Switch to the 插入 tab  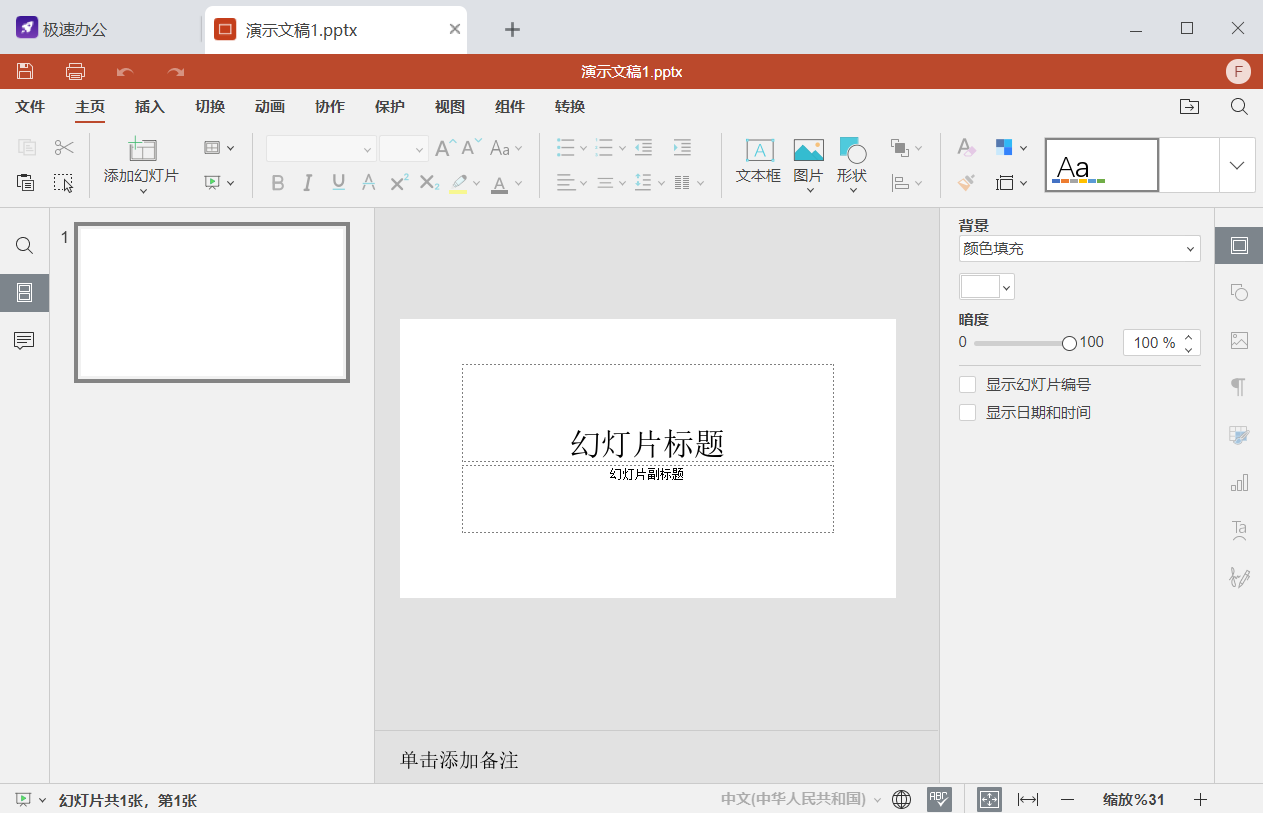click(150, 107)
